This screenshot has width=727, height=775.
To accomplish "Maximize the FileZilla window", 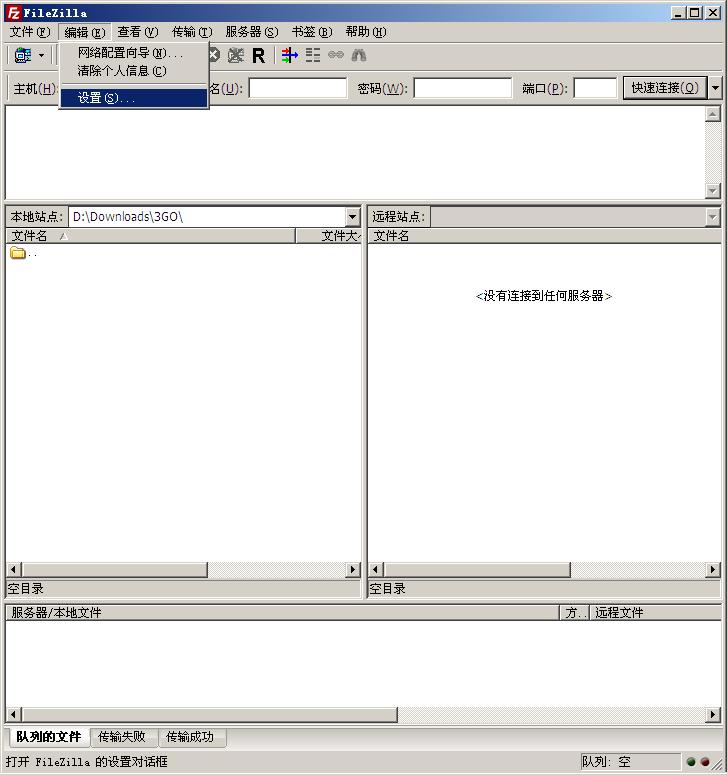I will coord(694,13).
